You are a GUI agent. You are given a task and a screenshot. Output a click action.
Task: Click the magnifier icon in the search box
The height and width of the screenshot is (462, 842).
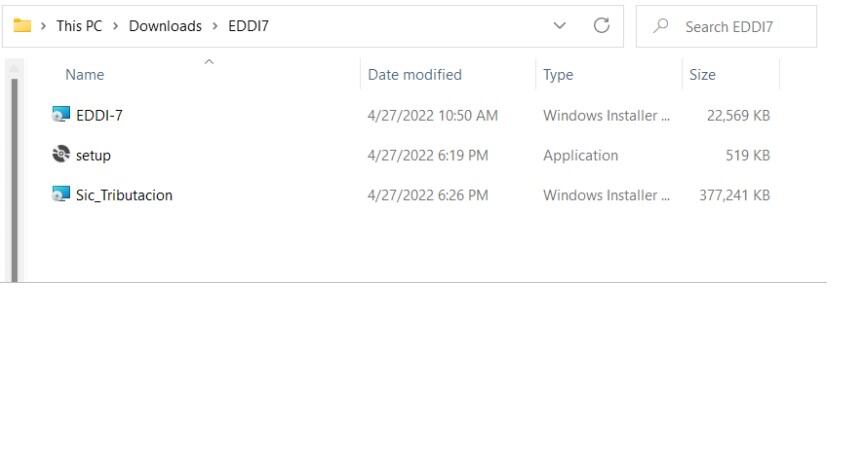tap(661, 27)
